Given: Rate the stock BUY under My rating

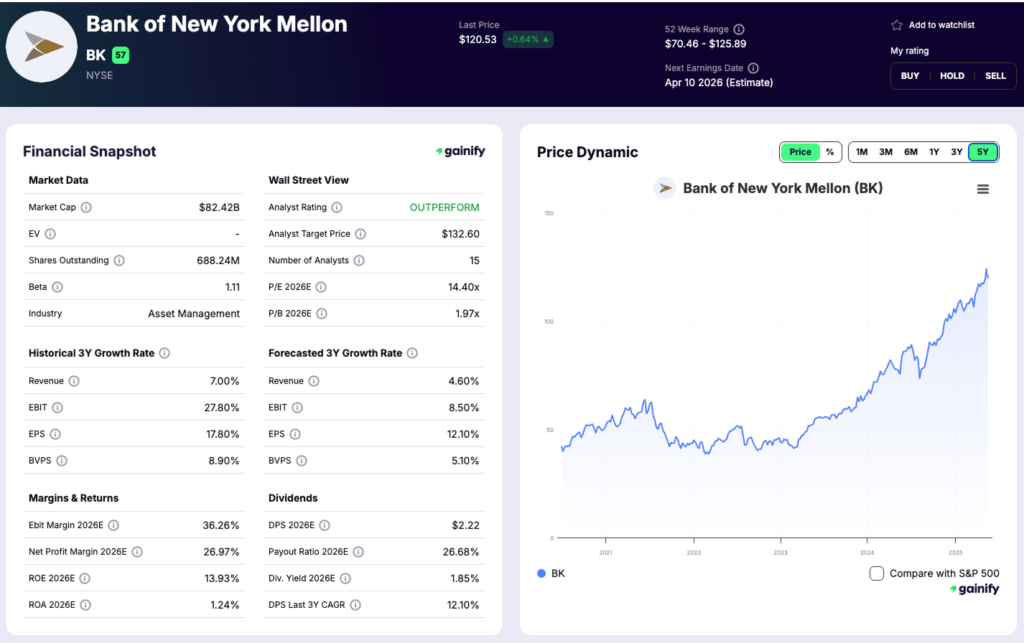Looking at the screenshot, I should click(909, 75).
